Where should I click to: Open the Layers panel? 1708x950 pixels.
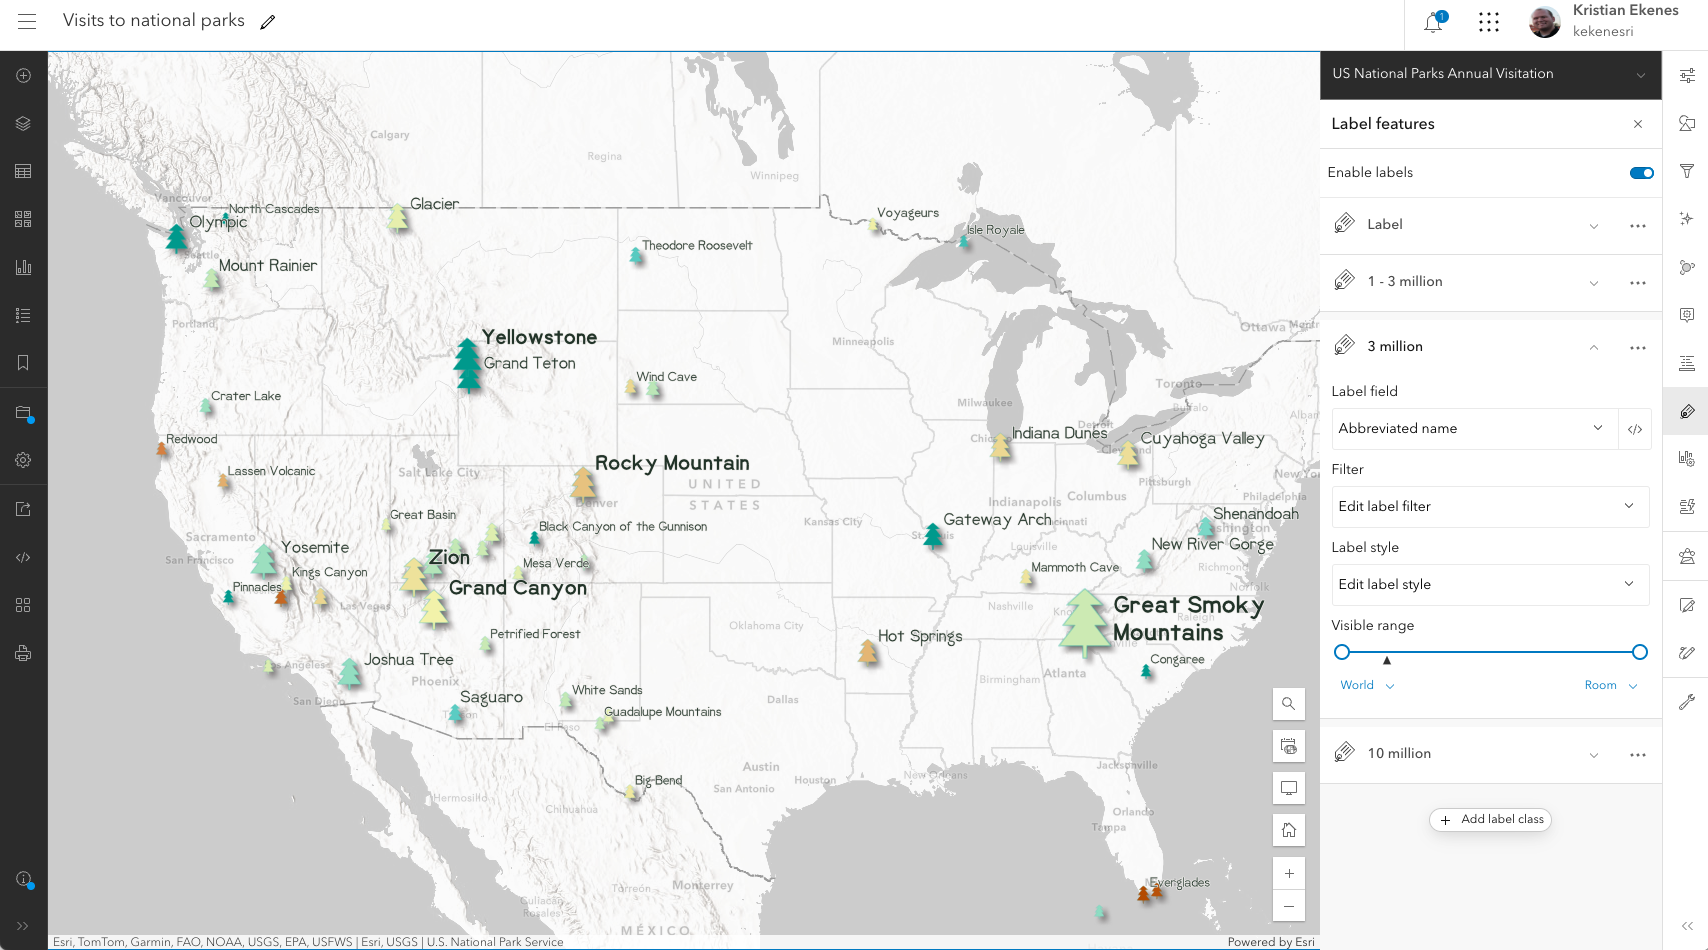pos(23,124)
